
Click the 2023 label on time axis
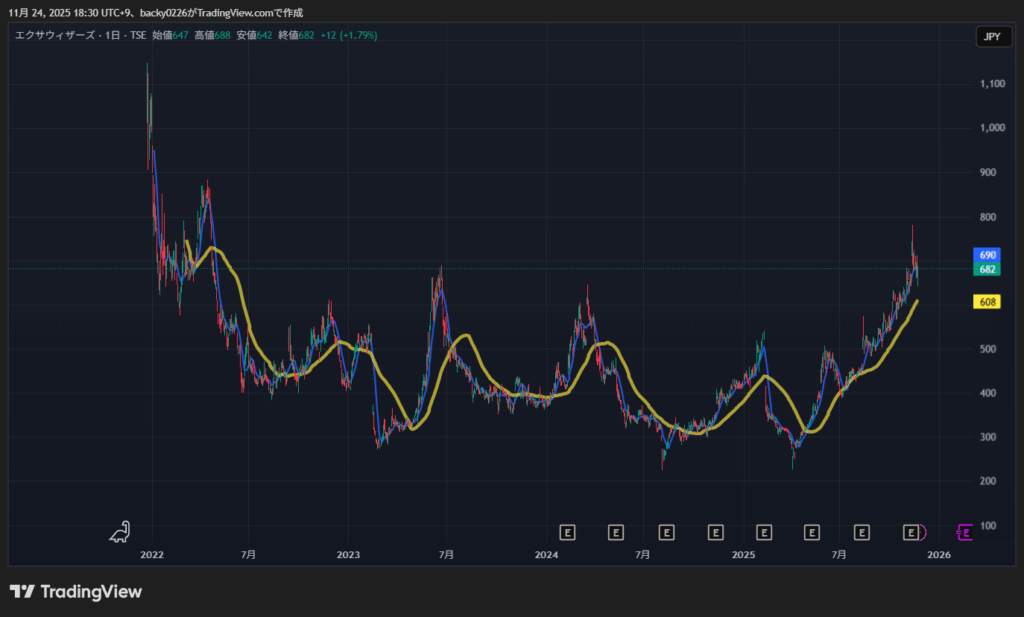(x=348, y=554)
